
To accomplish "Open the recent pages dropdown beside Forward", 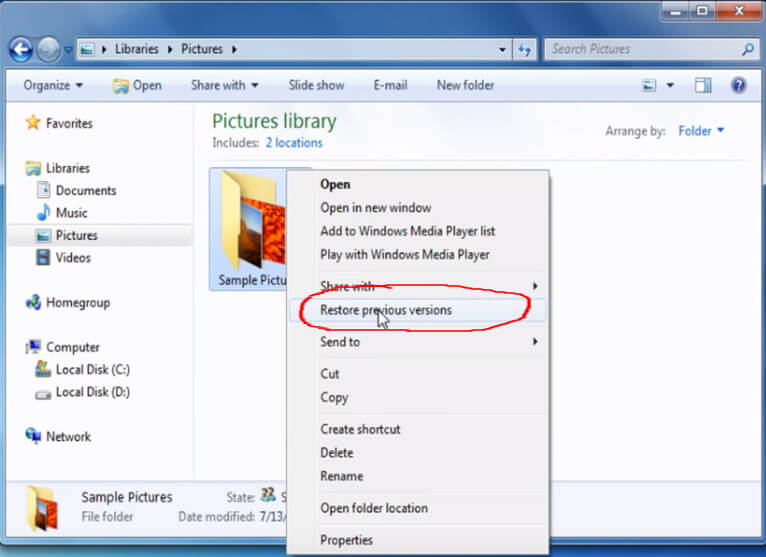I will coord(68,50).
